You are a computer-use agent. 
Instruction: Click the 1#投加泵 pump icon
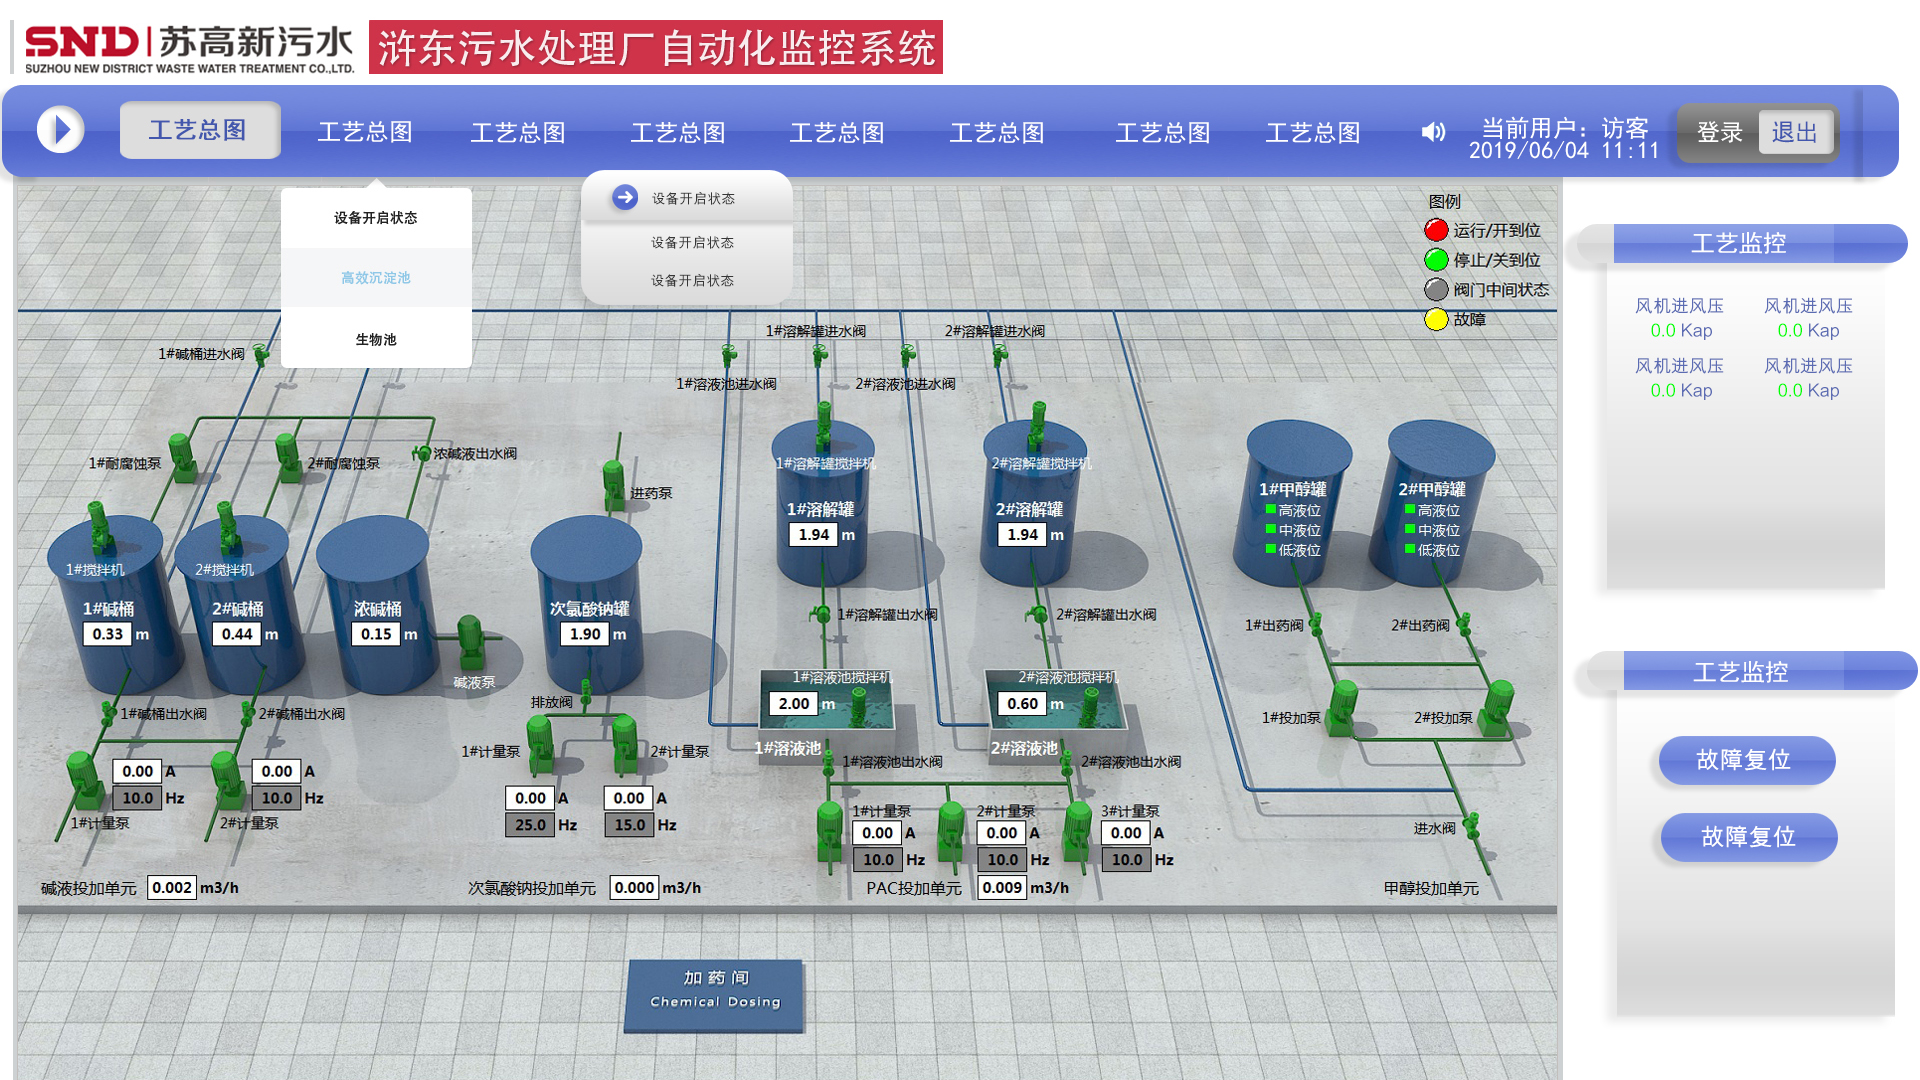point(1343,708)
